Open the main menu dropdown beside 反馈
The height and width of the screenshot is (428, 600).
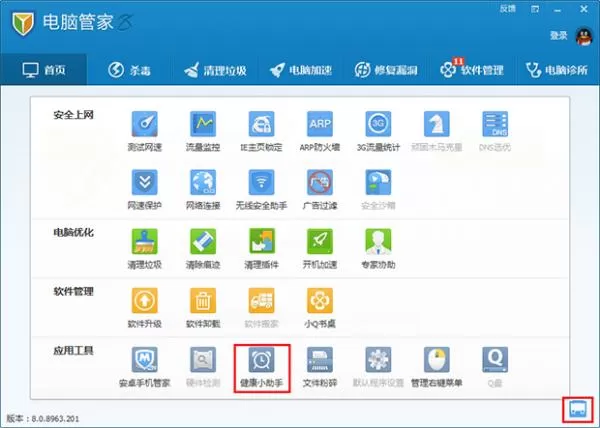point(535,9)
